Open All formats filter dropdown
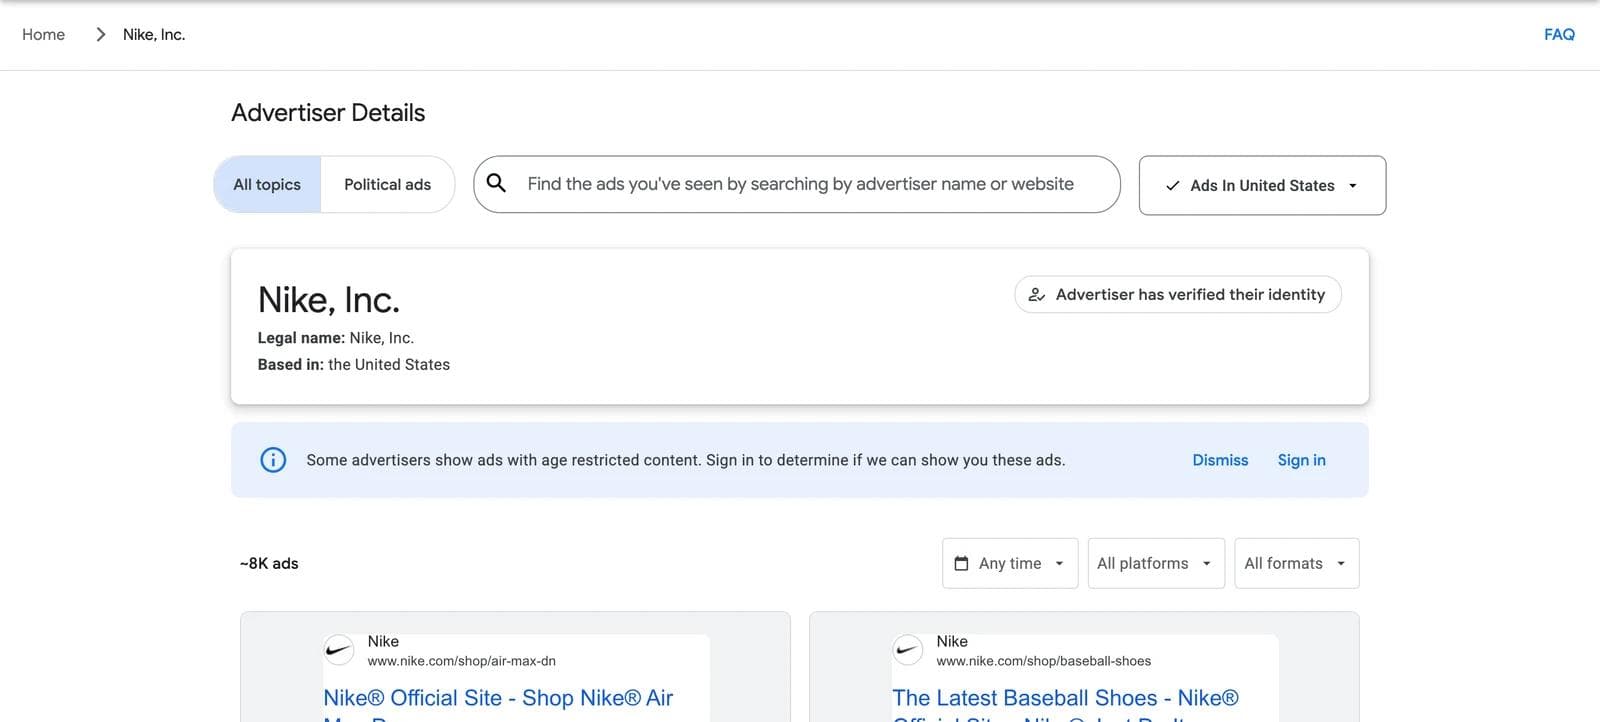The height and width of the screenshot is (722, 1600). pyautogui.click(x=1296, y=563)
